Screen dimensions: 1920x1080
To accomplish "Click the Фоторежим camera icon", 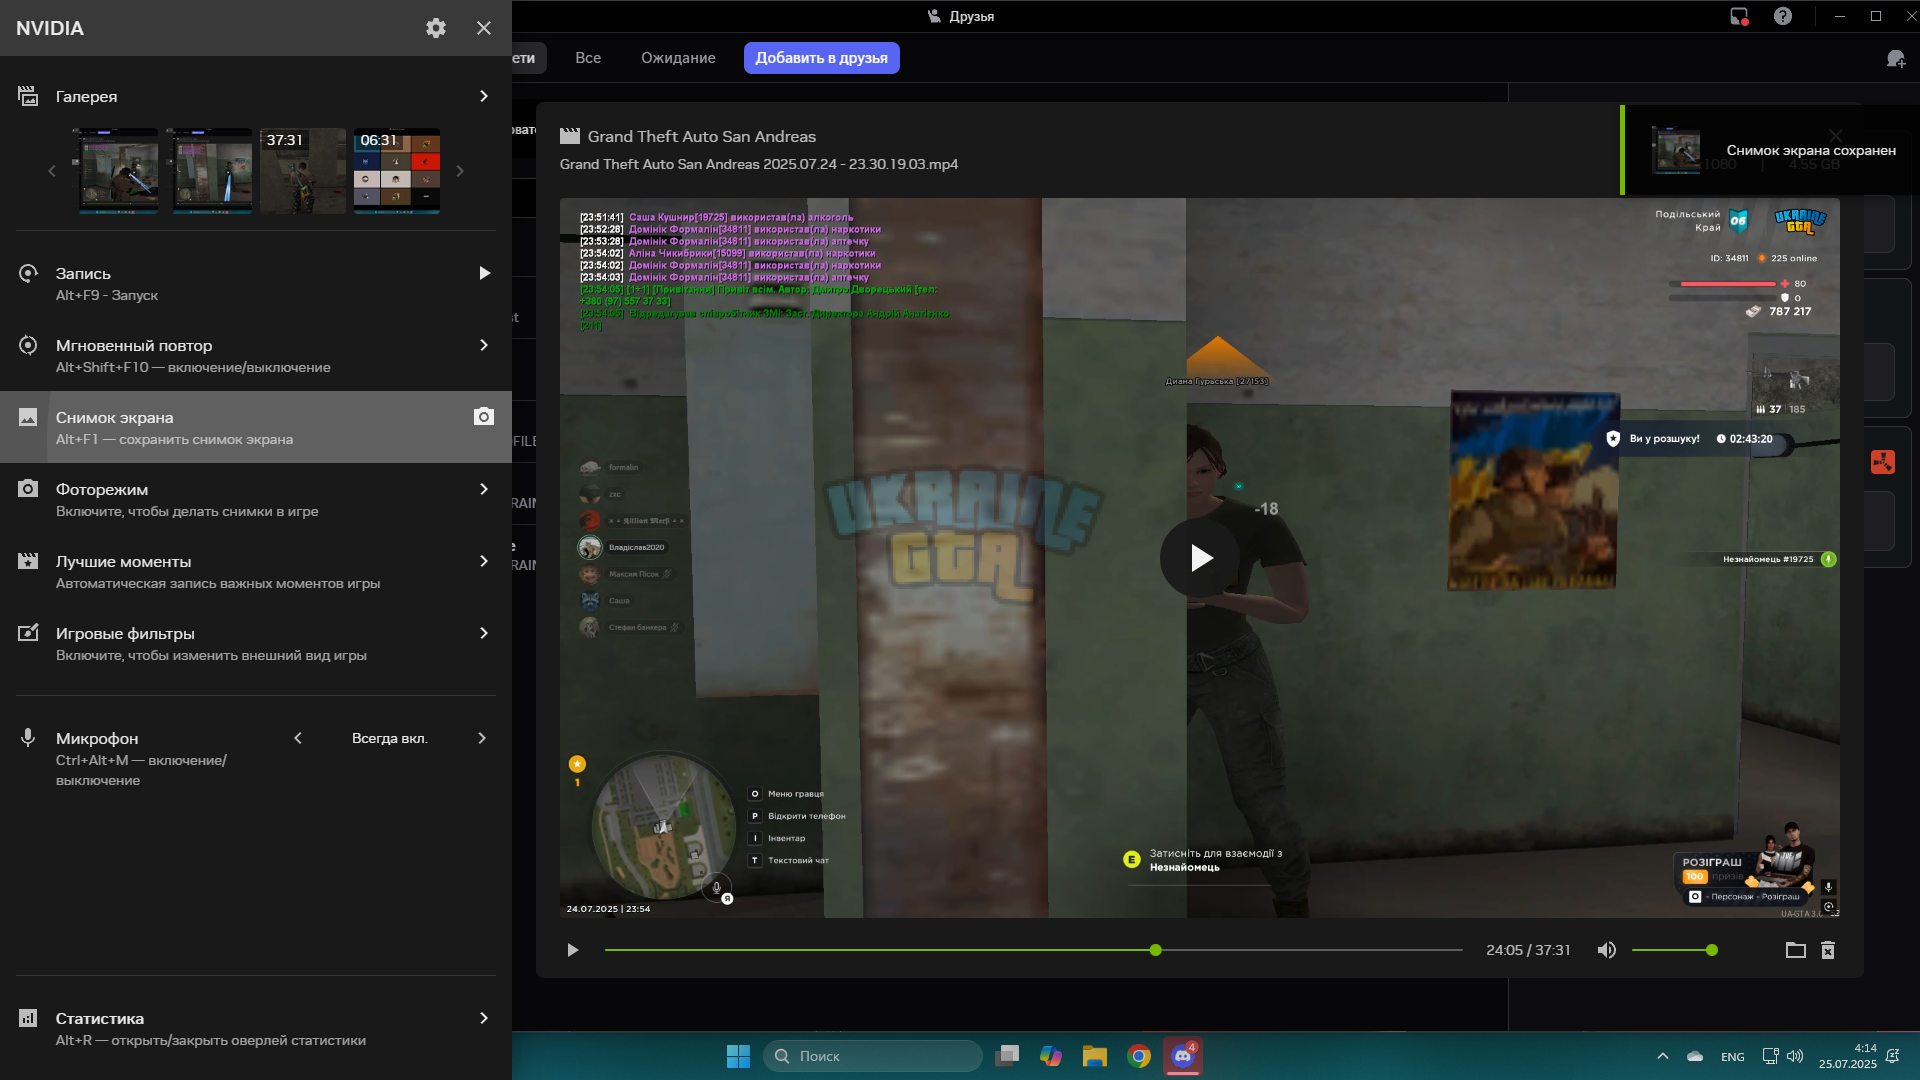I will coord(28,489).
